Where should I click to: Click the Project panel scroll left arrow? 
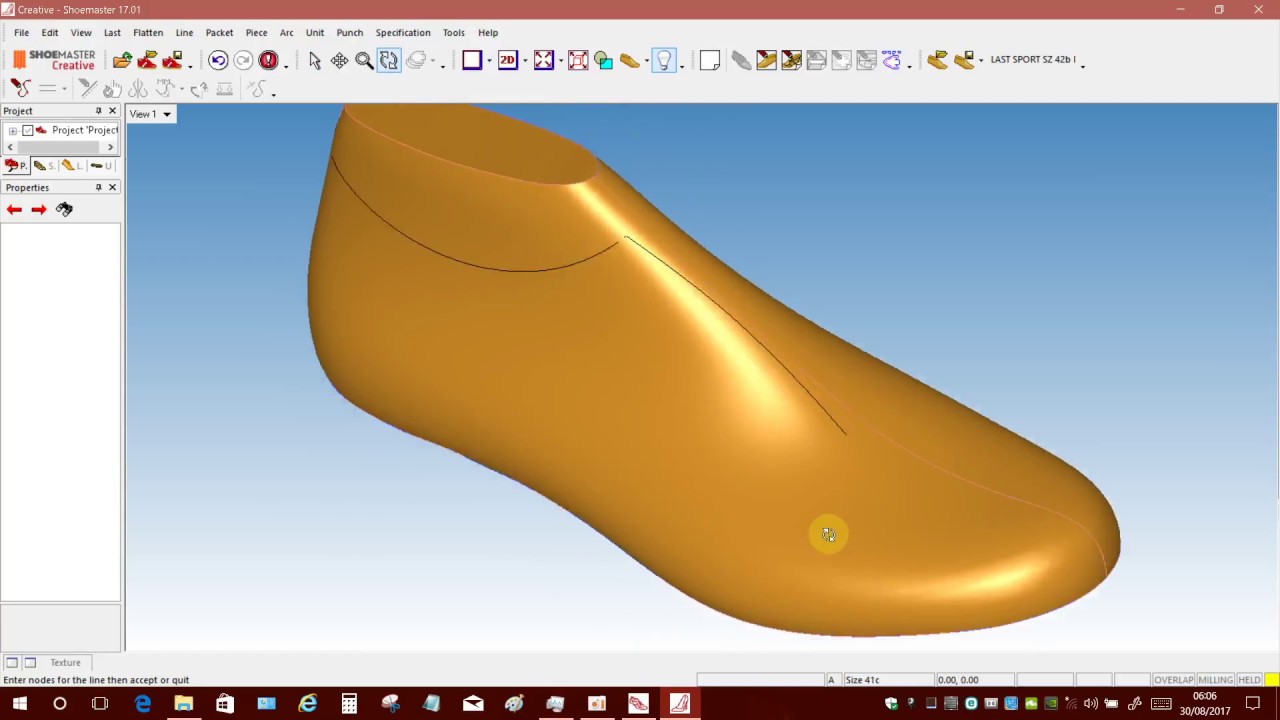10,147
